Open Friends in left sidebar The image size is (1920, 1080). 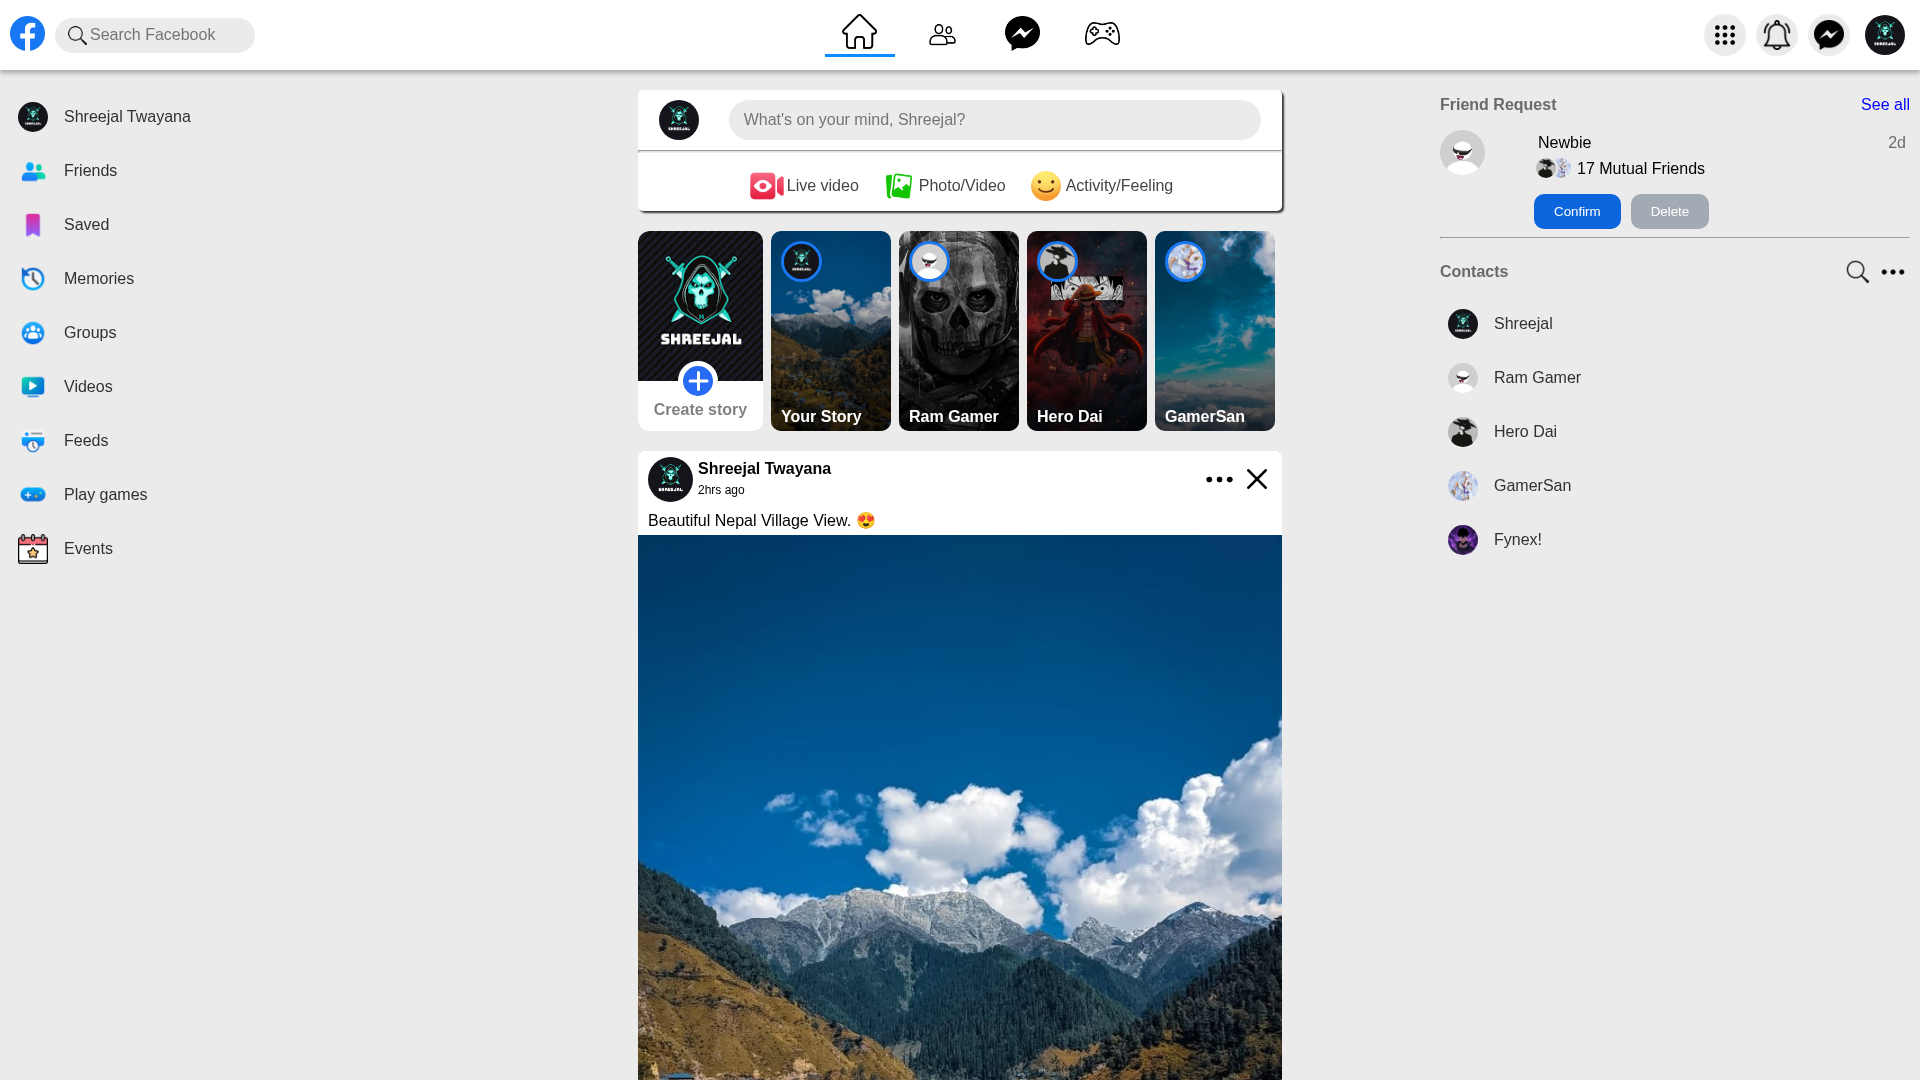(x=68, y=171)
